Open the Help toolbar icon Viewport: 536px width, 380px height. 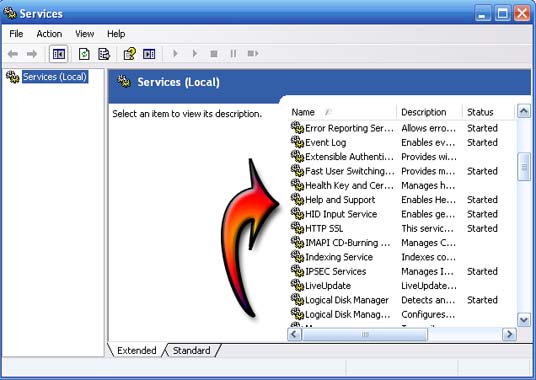point(130,54)
